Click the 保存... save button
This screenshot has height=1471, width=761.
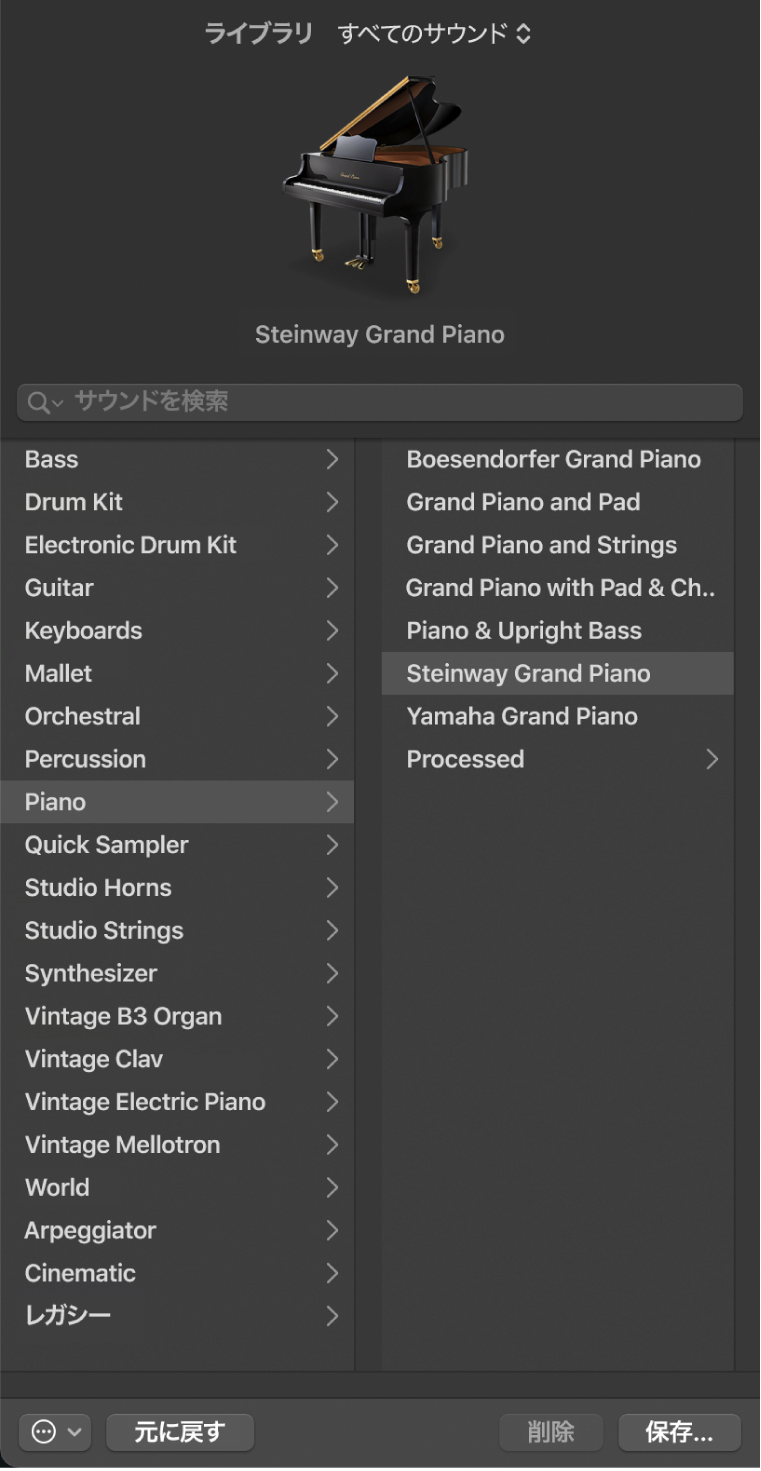click(x=680, y=1432)
